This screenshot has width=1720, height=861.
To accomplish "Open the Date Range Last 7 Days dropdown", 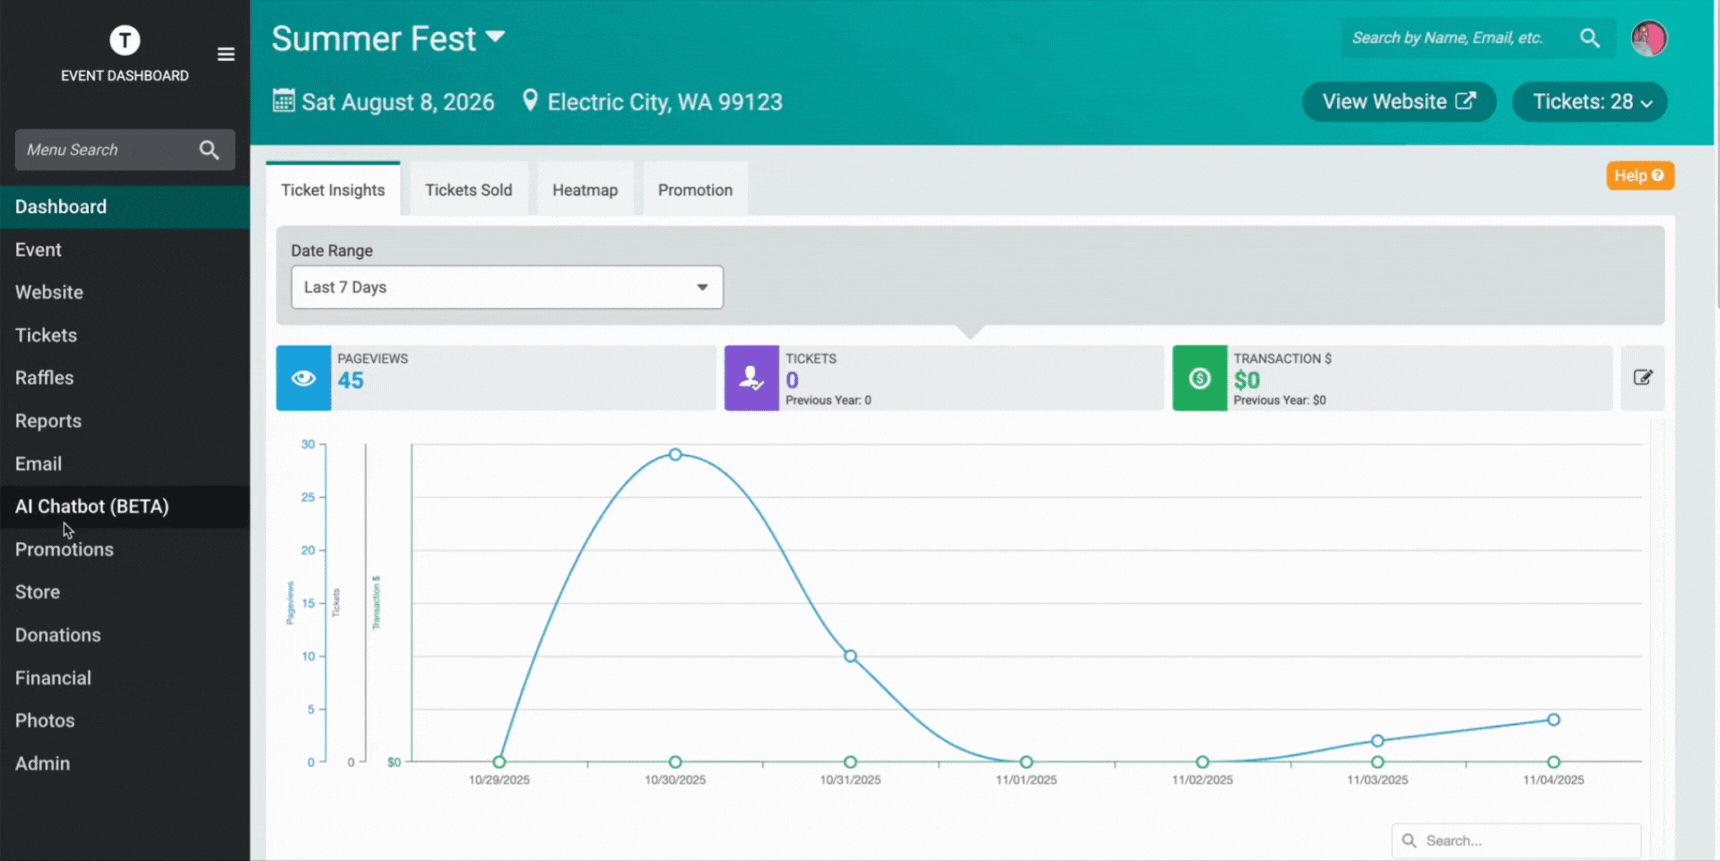I will point(507,287).
